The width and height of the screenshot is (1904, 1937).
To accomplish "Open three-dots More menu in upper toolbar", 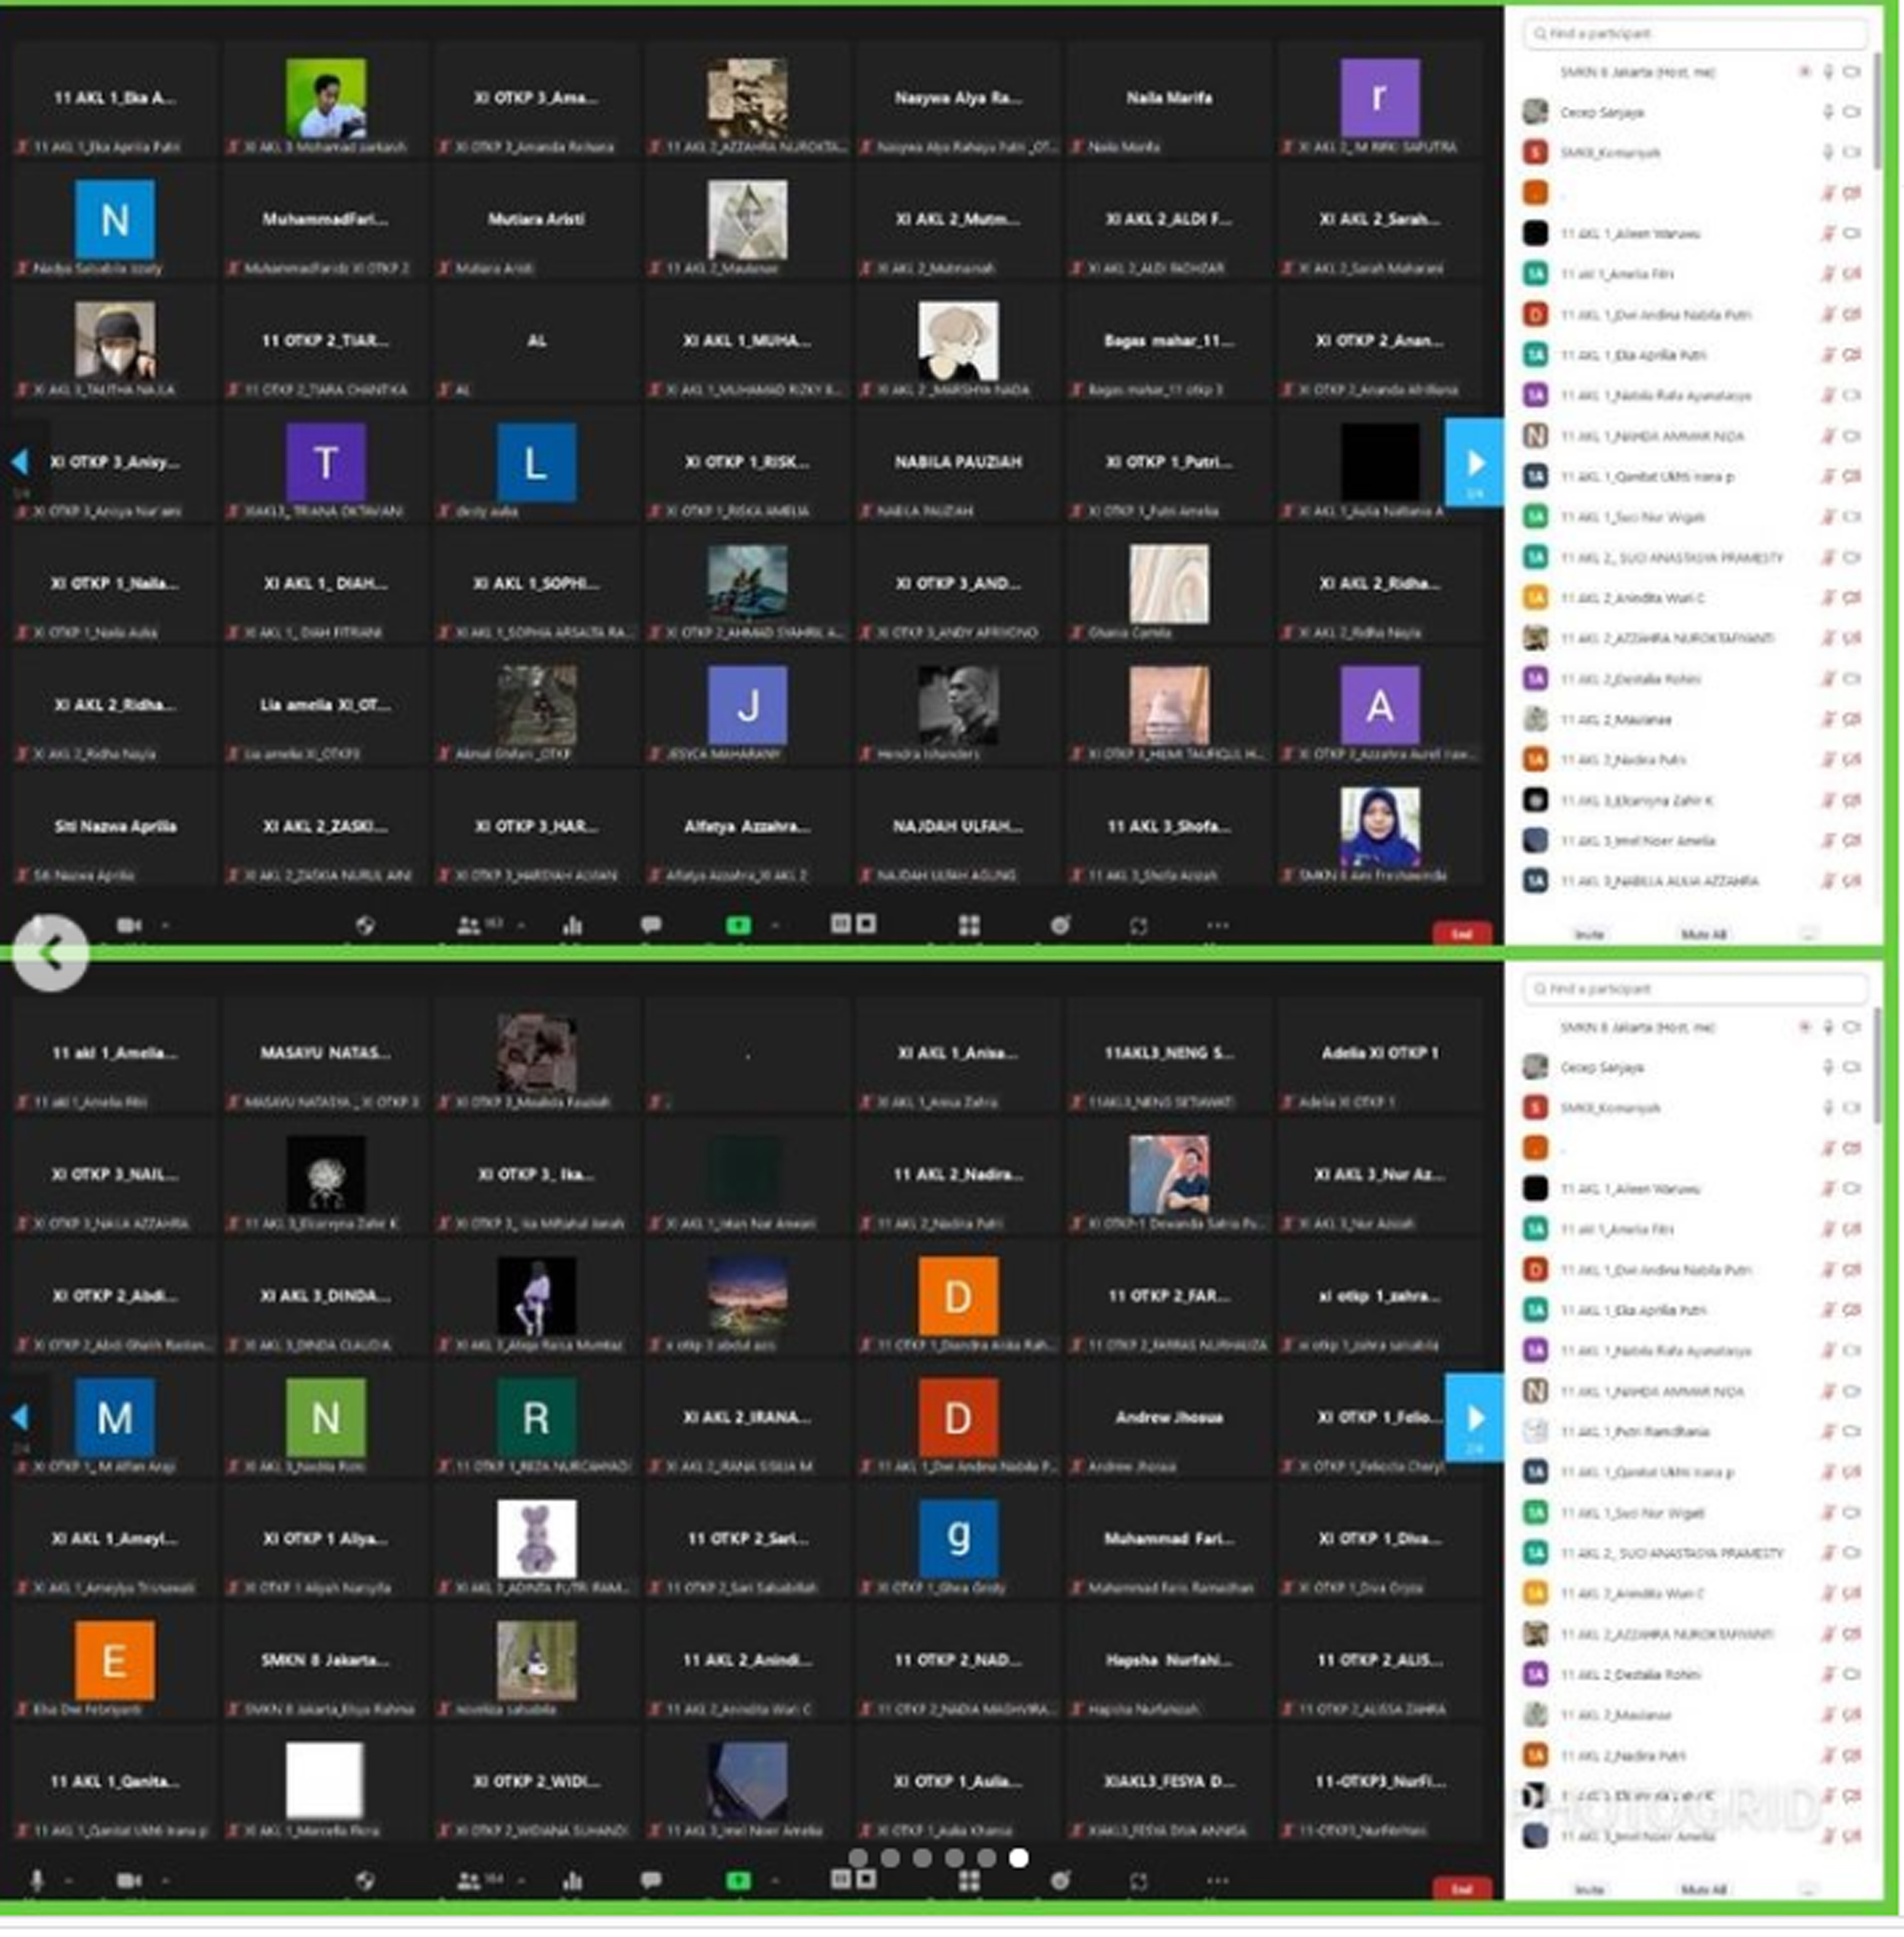I will pyautogui.click(x=1216, y=926).
